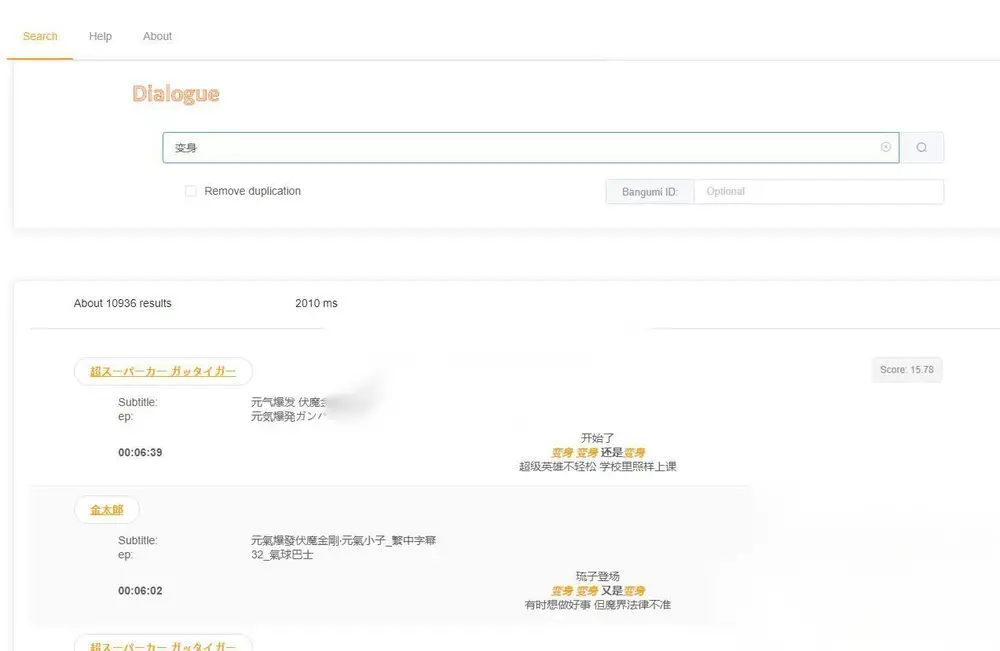This screenshot has height=651, width=1000.
Task: Click the Dialogue heading
Action: click(176, 94)
